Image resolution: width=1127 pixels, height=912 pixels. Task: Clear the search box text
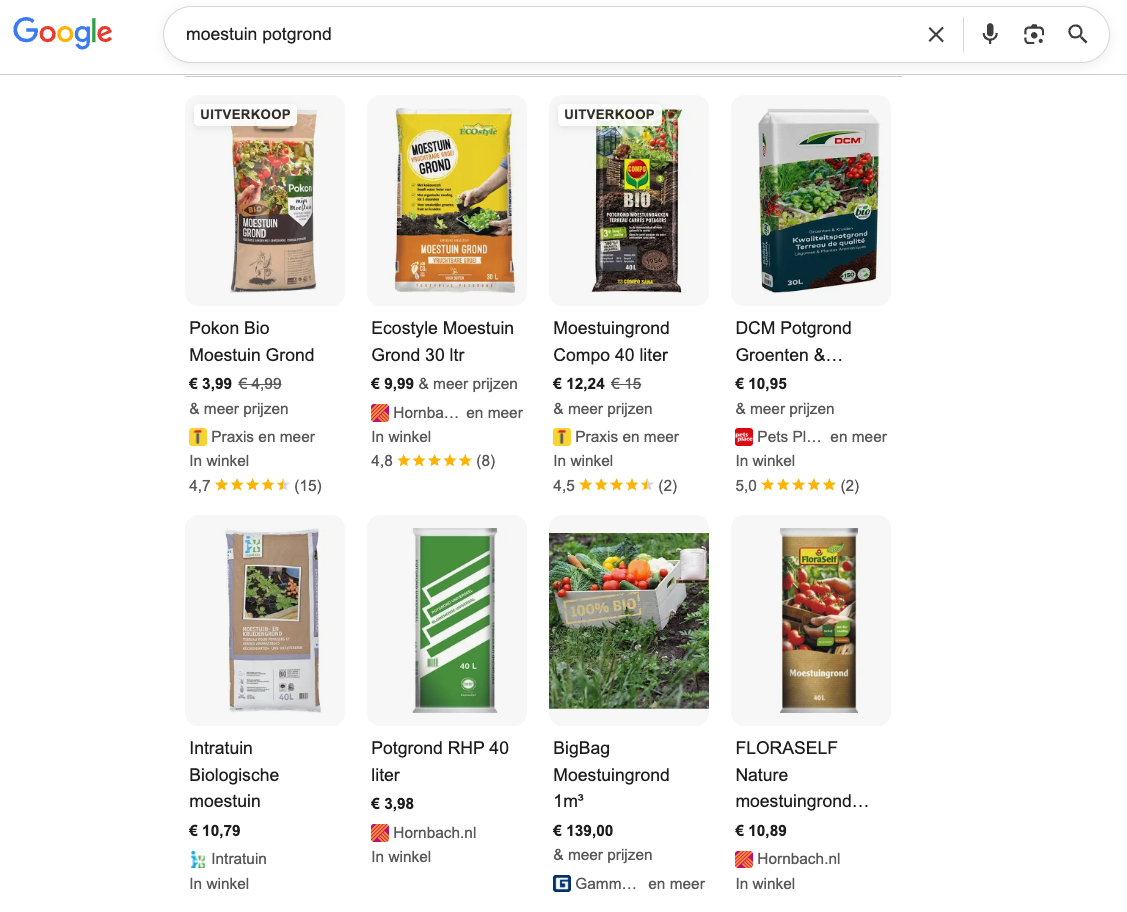(x=936, y=35)
